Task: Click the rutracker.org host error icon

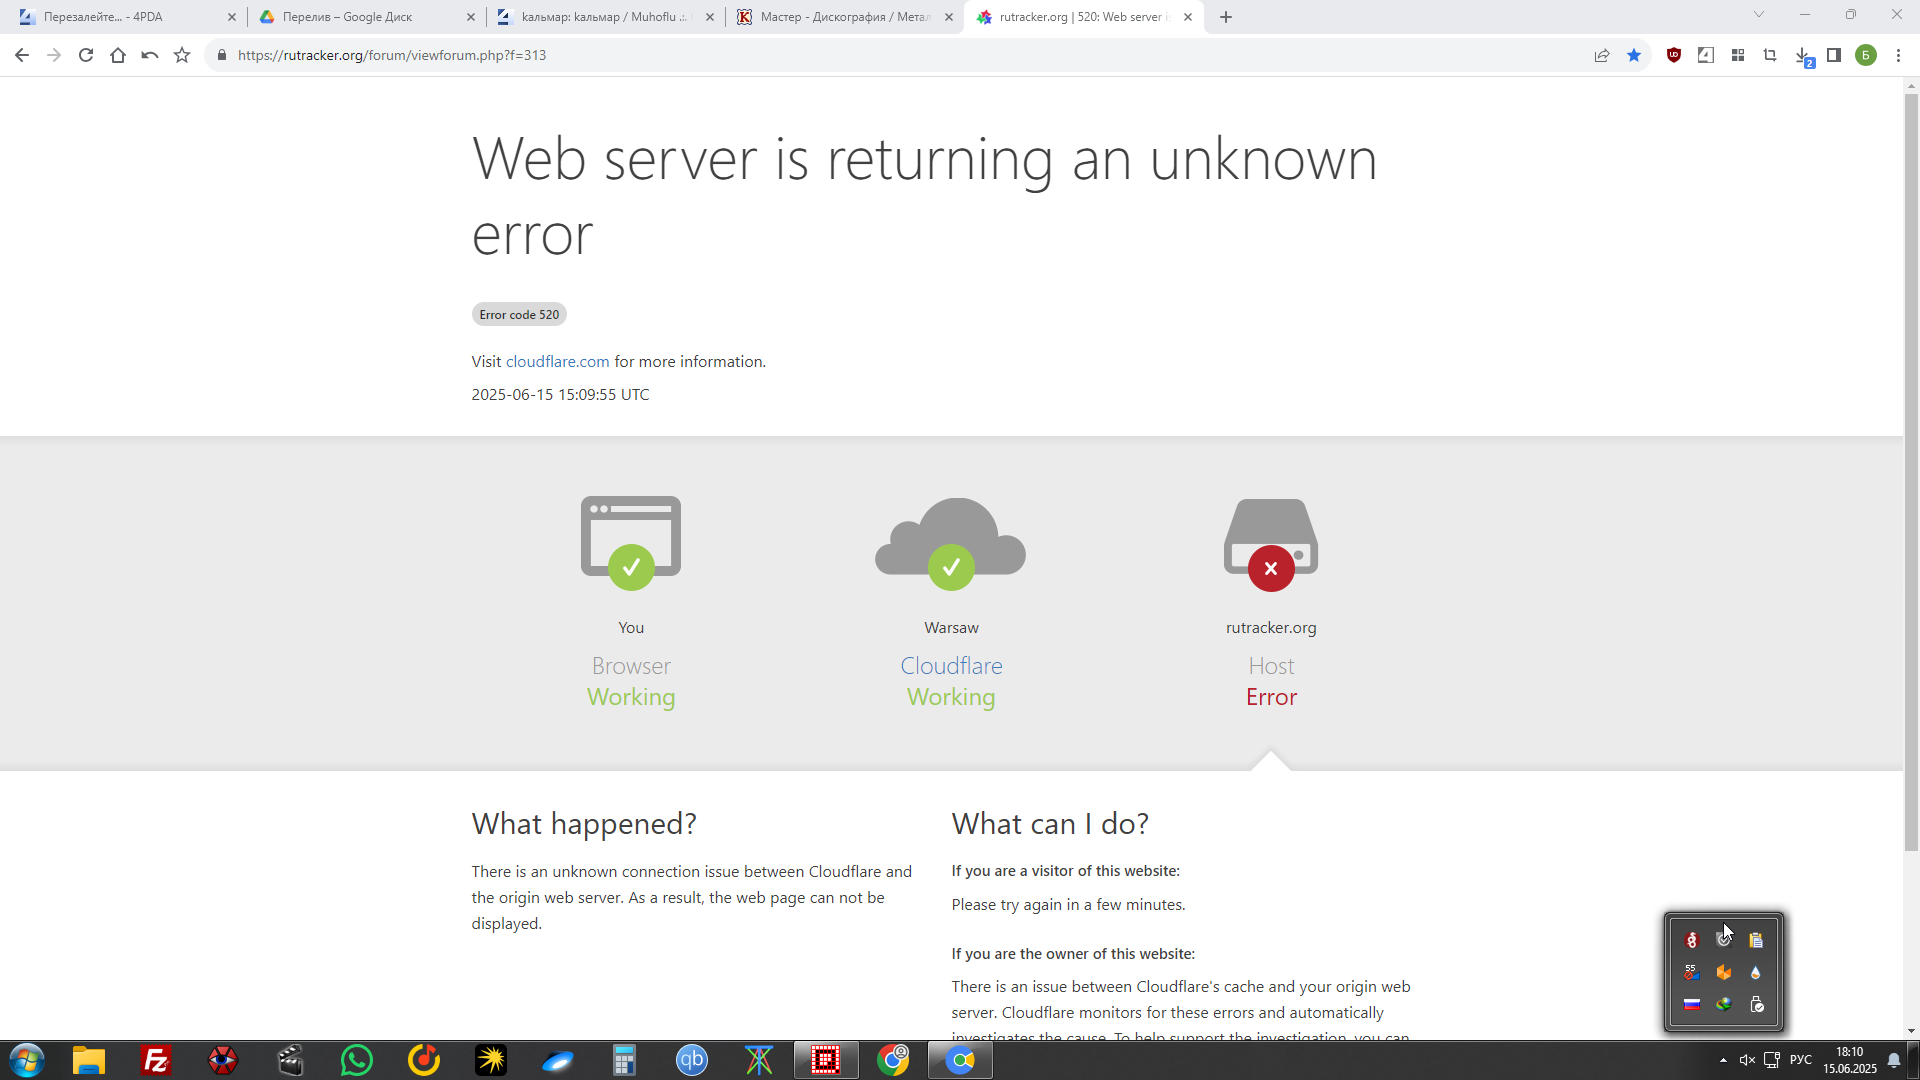Action: click(x=1271, y=545)
